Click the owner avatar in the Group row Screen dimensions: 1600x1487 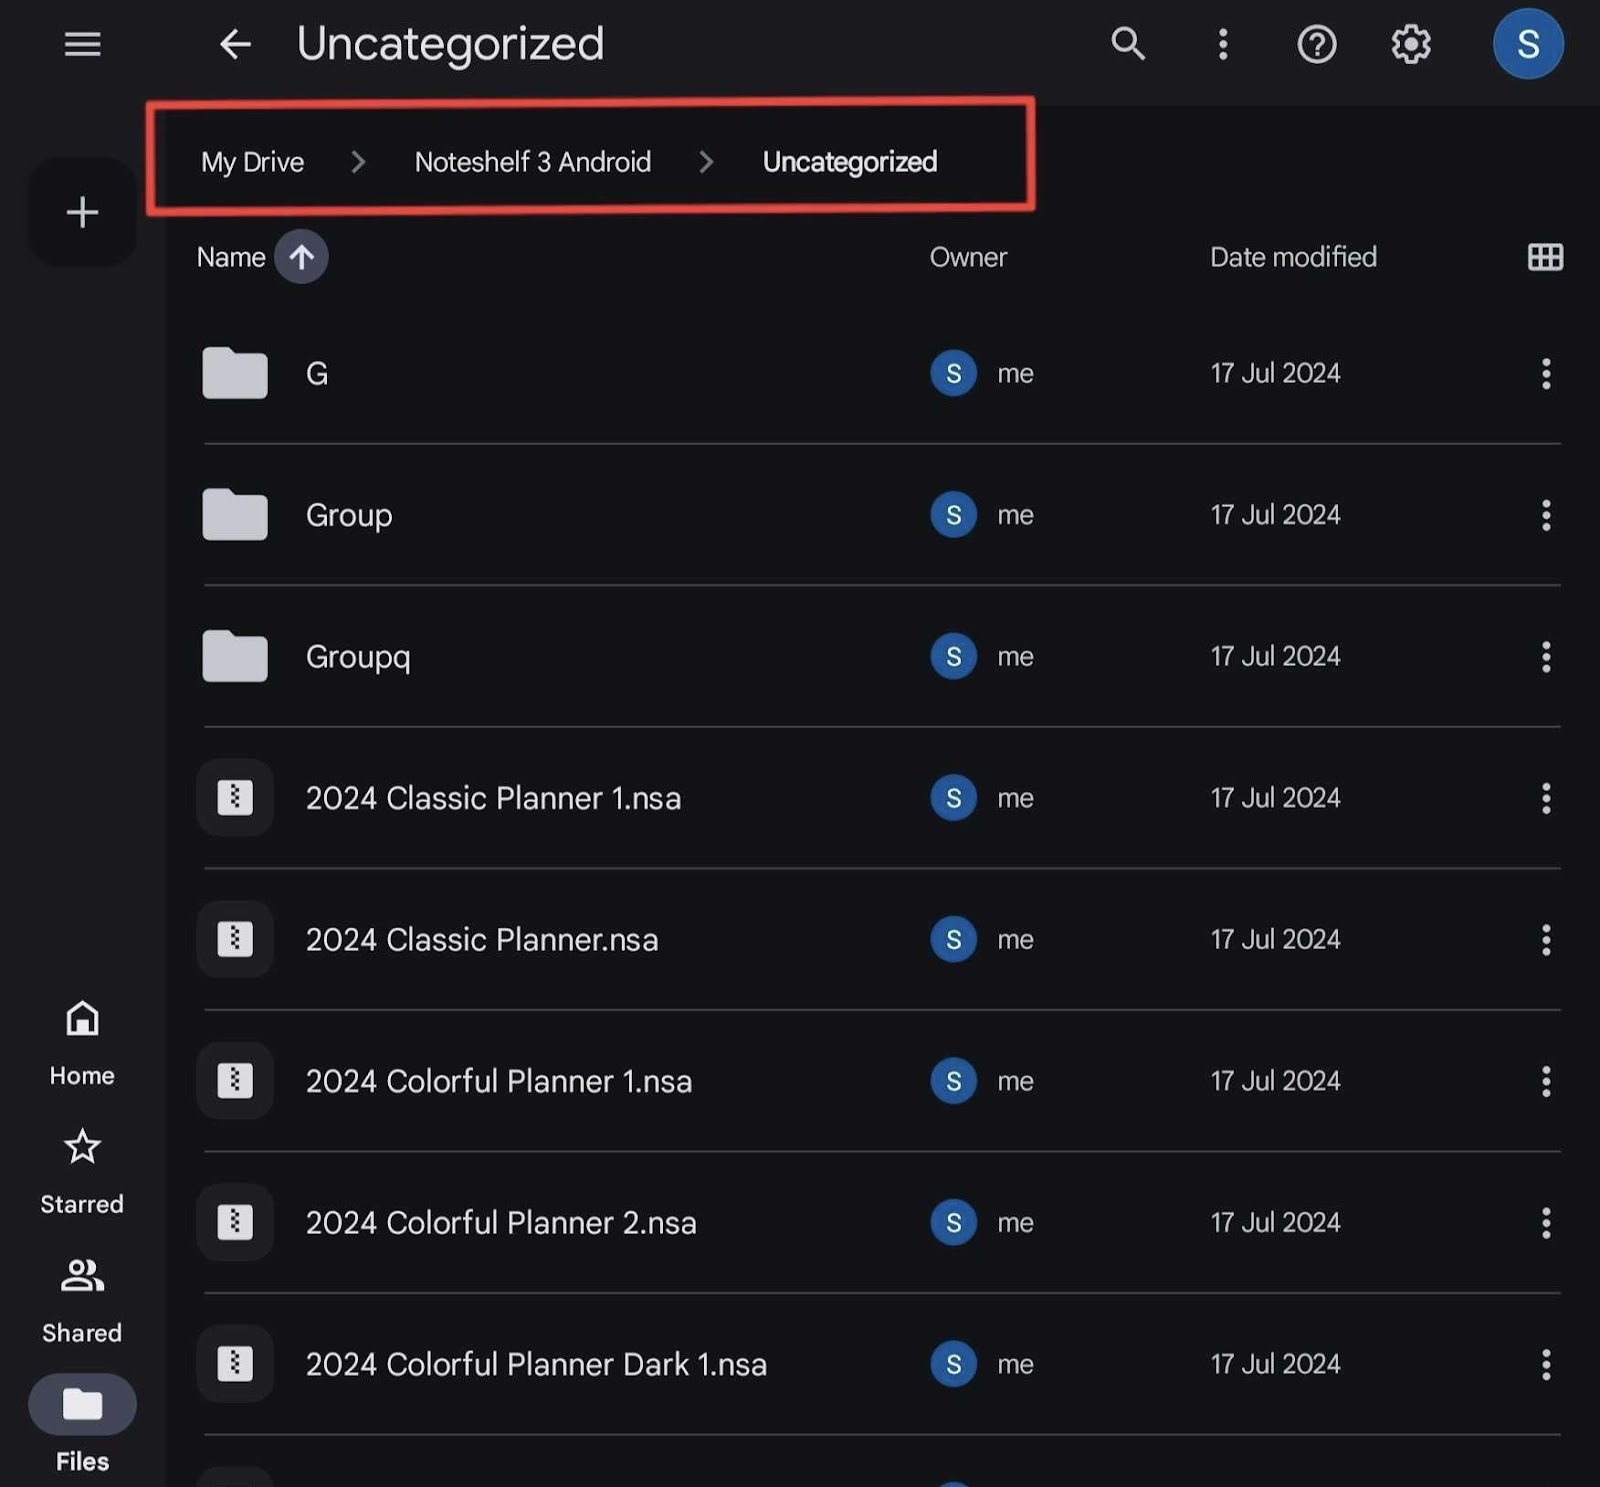point(953,515)
